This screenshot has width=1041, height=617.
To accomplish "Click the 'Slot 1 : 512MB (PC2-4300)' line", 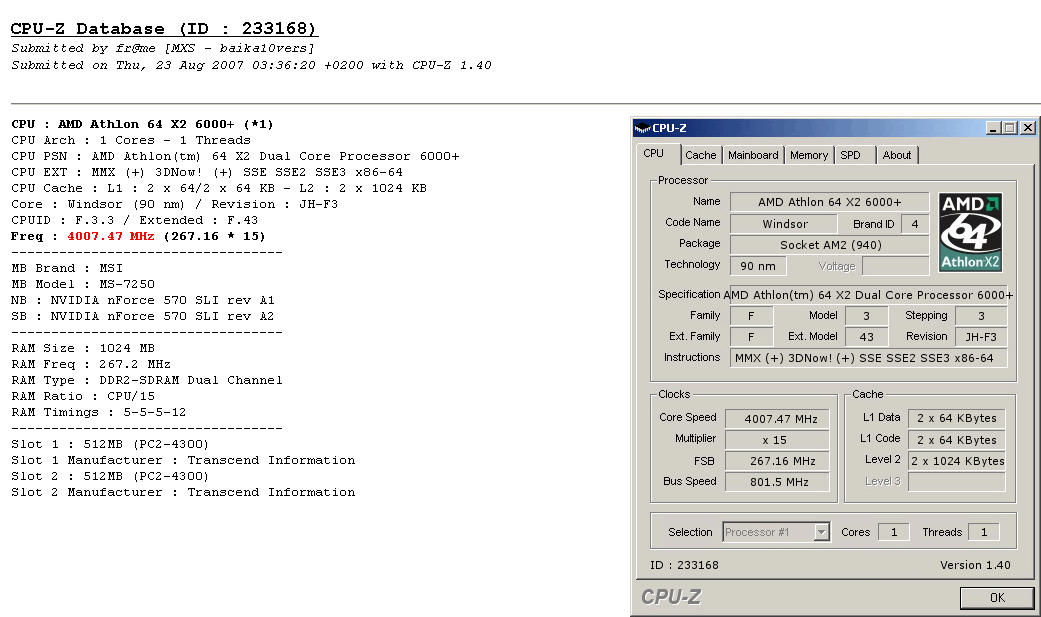I will click(110, 444).
